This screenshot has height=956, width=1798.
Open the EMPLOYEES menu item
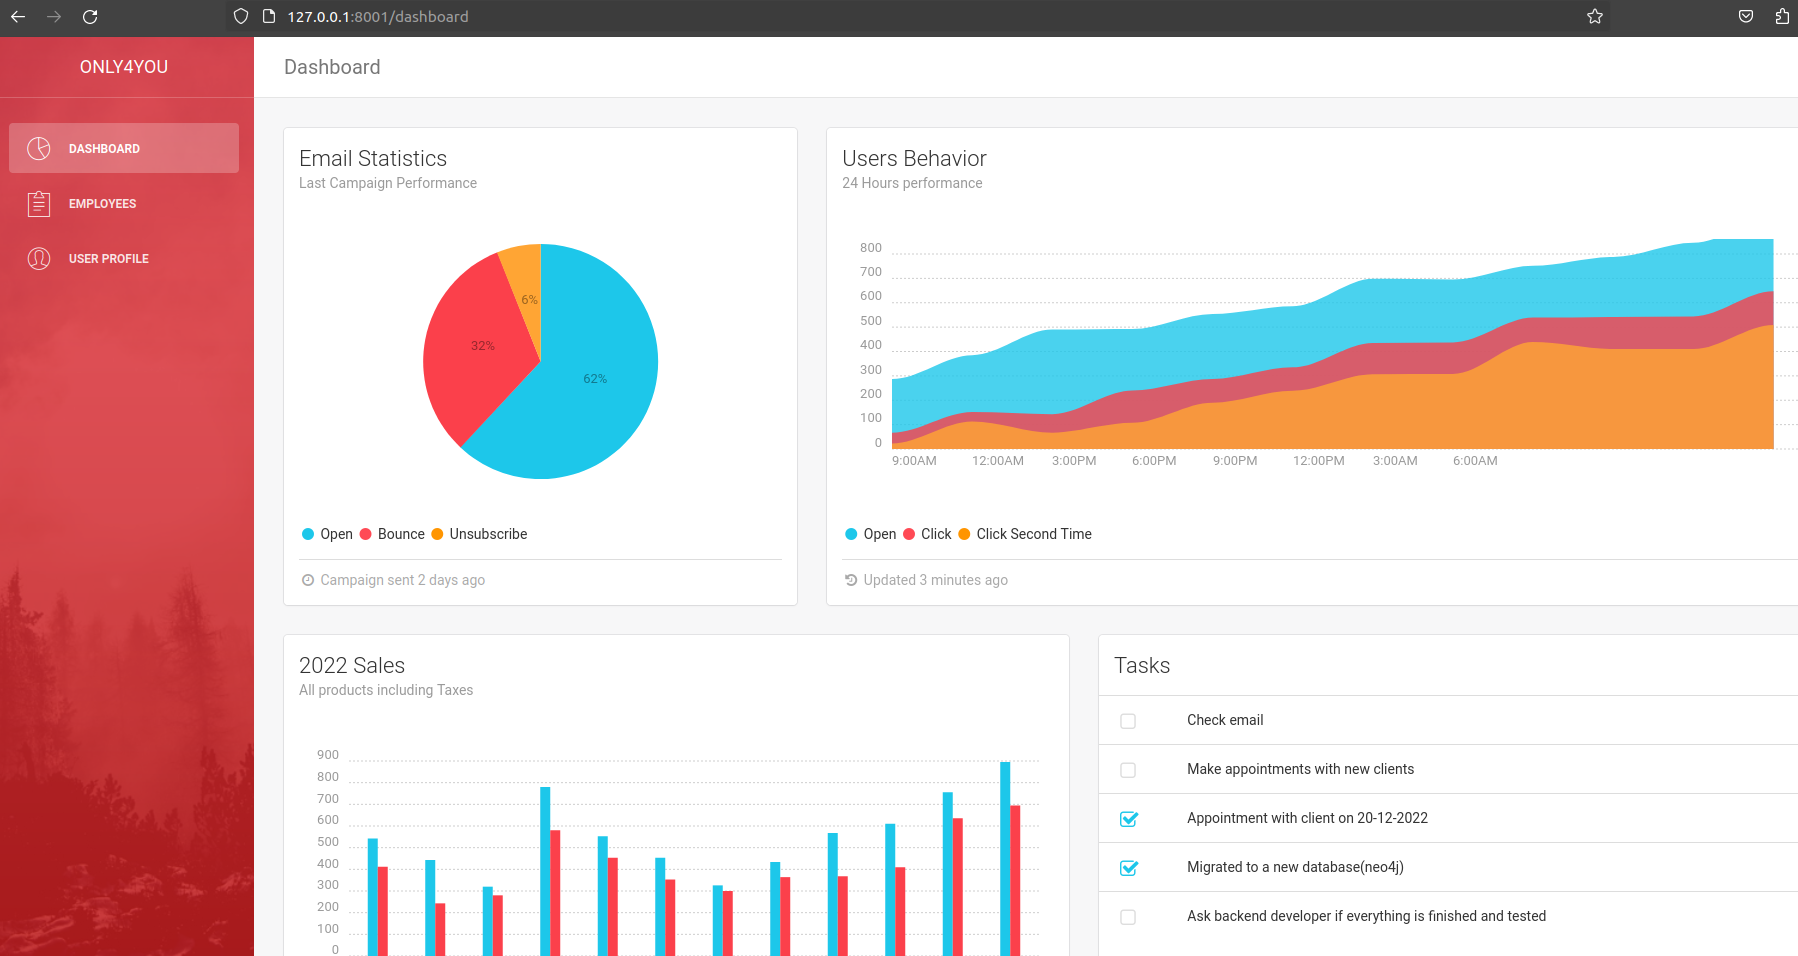[x=124, y=203]
